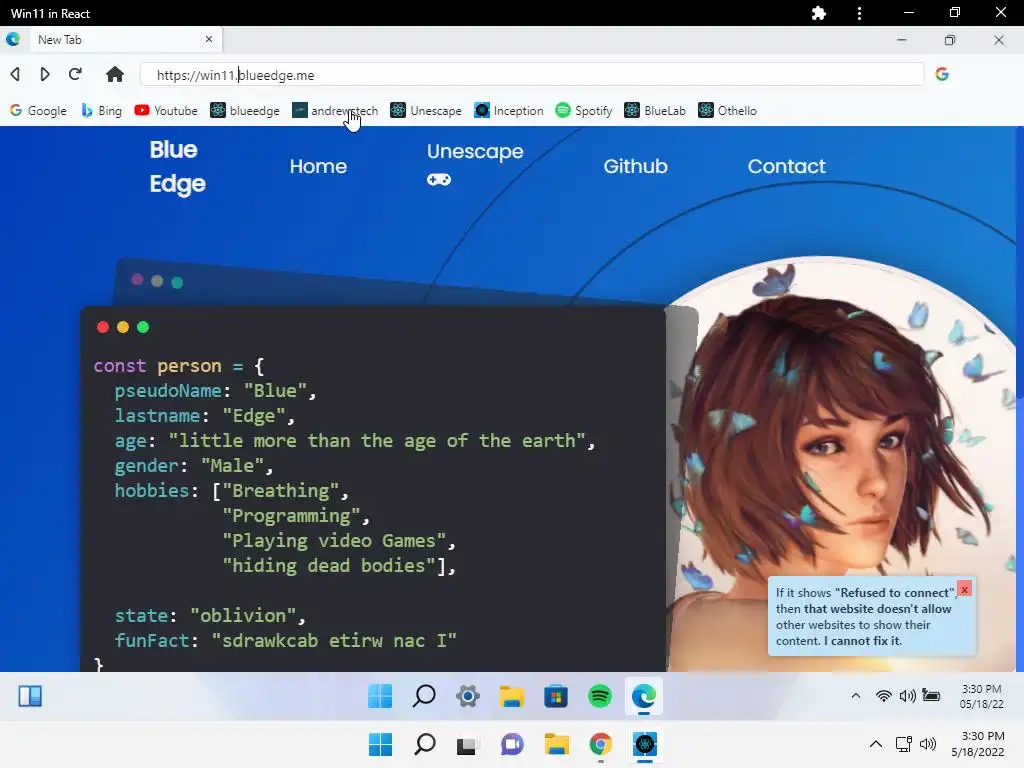Open the browser home icon
Image resolution: width=1024 pixels, height=768 pixels.
pyautogui.click(x=115, y=74)
